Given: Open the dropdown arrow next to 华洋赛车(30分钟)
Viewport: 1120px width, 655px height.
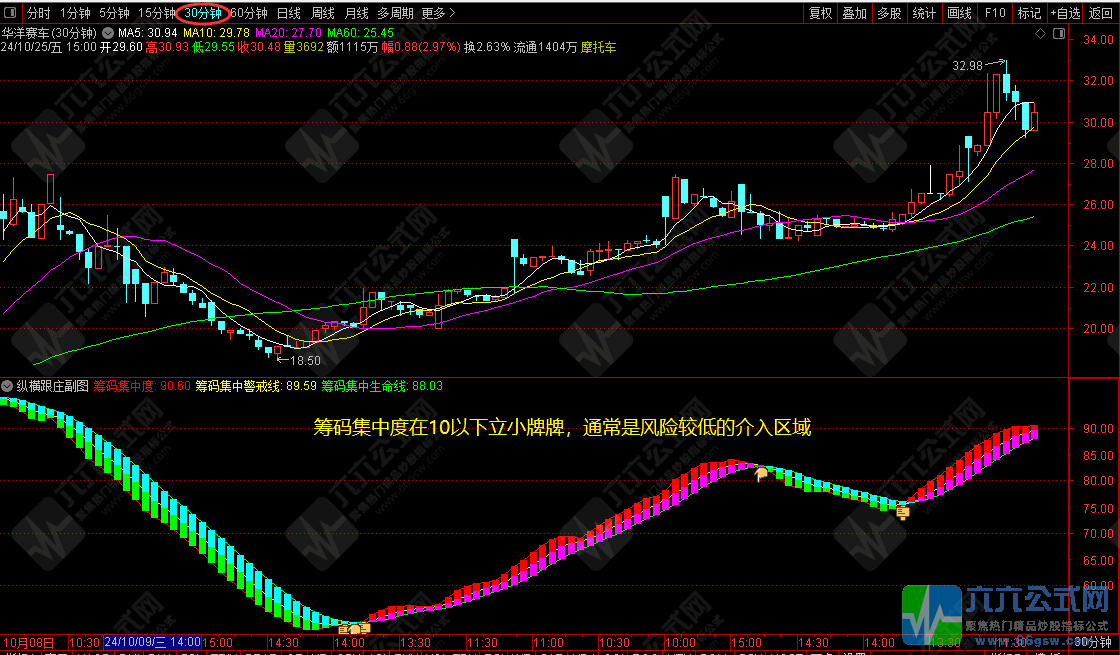Looking at the screenshot, I should (x=108, y=33).
